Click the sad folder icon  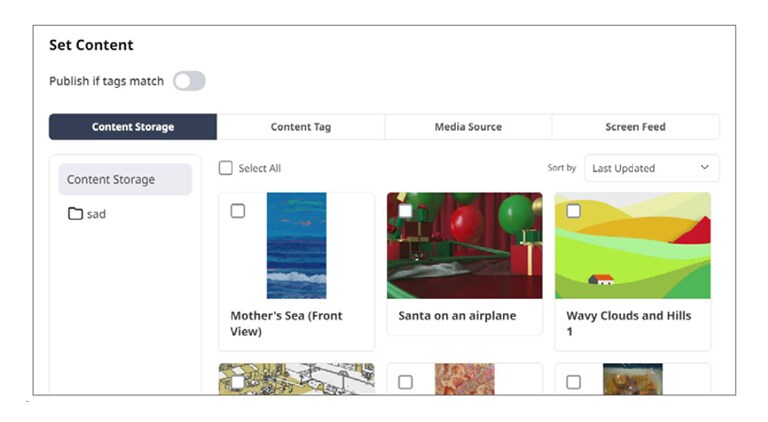click(x=75, y=214)
